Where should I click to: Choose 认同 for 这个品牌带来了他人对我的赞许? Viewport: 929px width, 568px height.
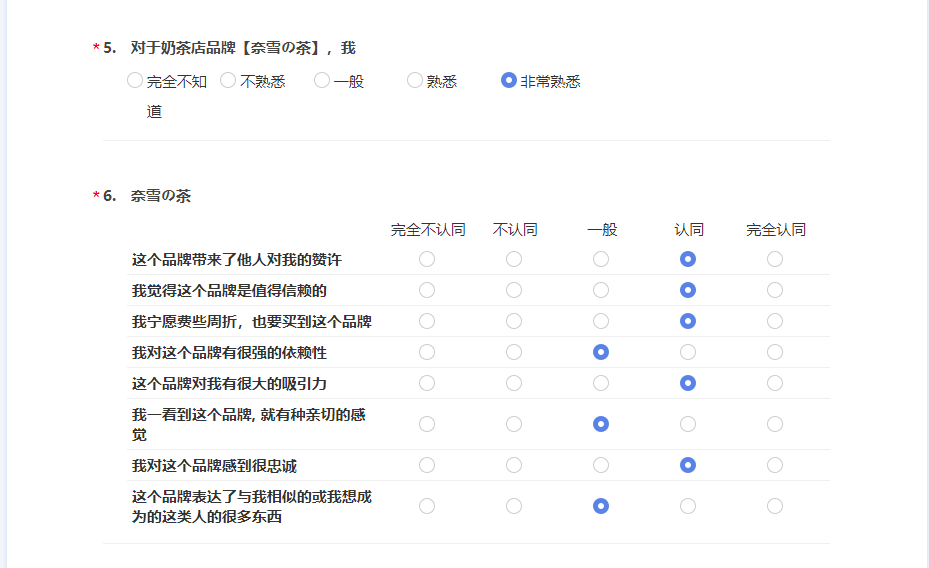(688, 259)
